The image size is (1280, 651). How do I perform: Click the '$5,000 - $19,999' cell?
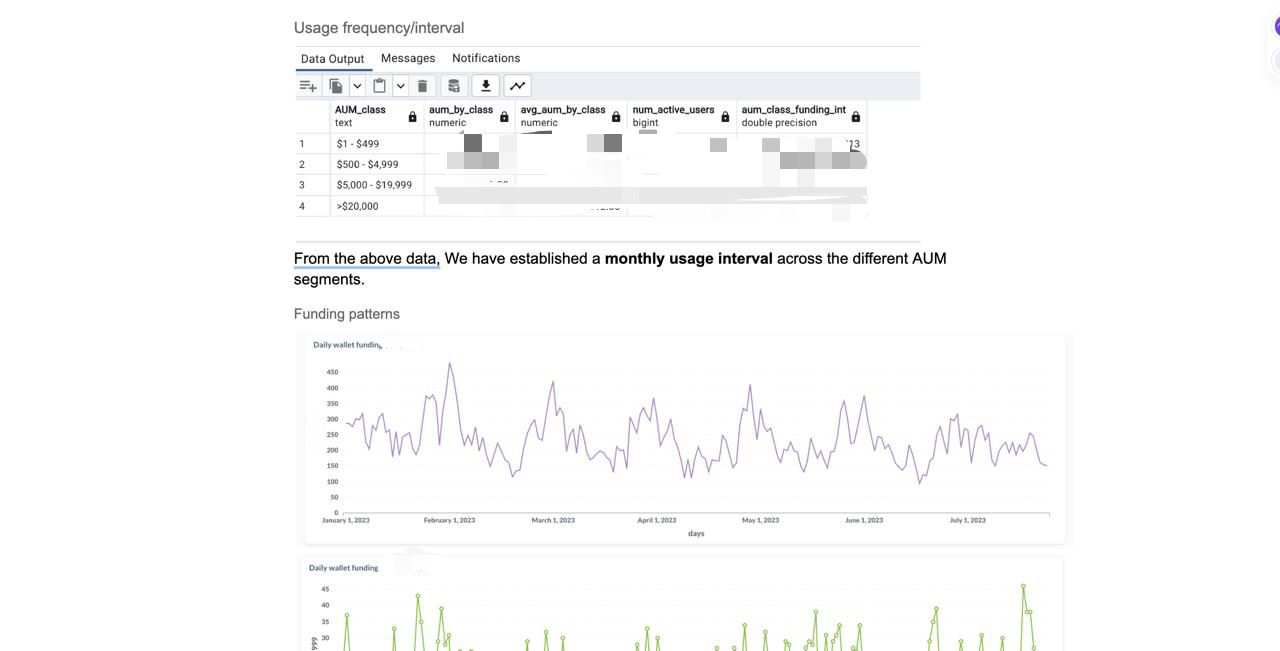377,185
